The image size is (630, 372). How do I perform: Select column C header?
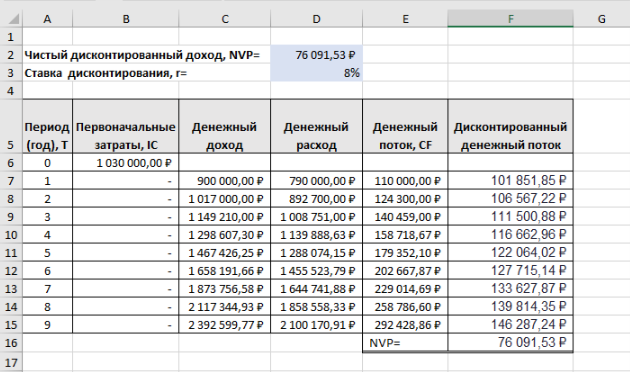pos(225,19)
